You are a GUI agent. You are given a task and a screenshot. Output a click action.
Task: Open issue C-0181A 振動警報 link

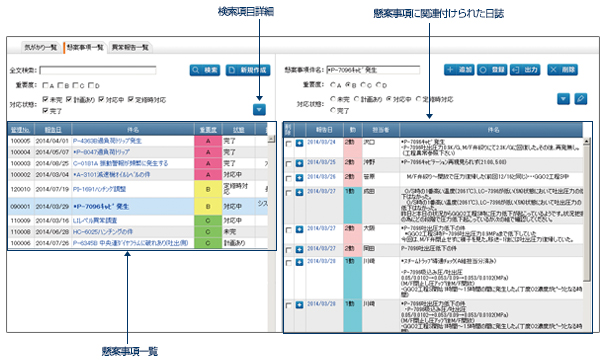pos(121,163)
